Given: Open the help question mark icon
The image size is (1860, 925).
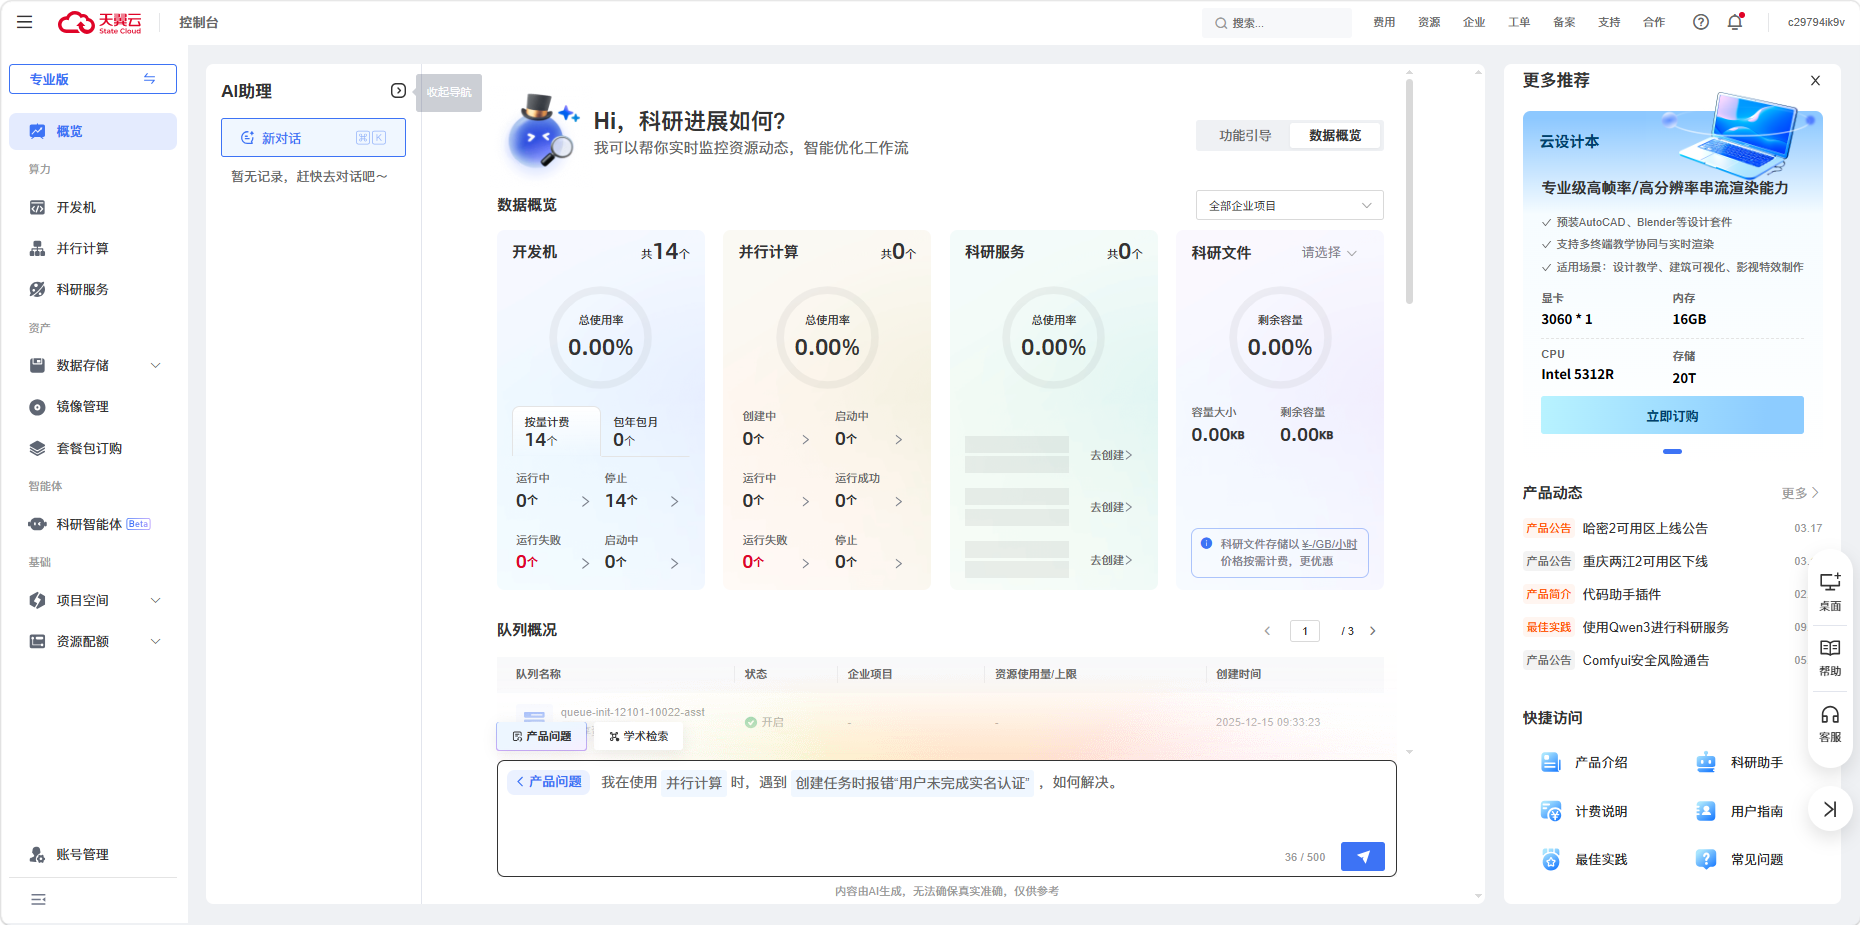Looking at the screenshot, I should (1700, 22).
